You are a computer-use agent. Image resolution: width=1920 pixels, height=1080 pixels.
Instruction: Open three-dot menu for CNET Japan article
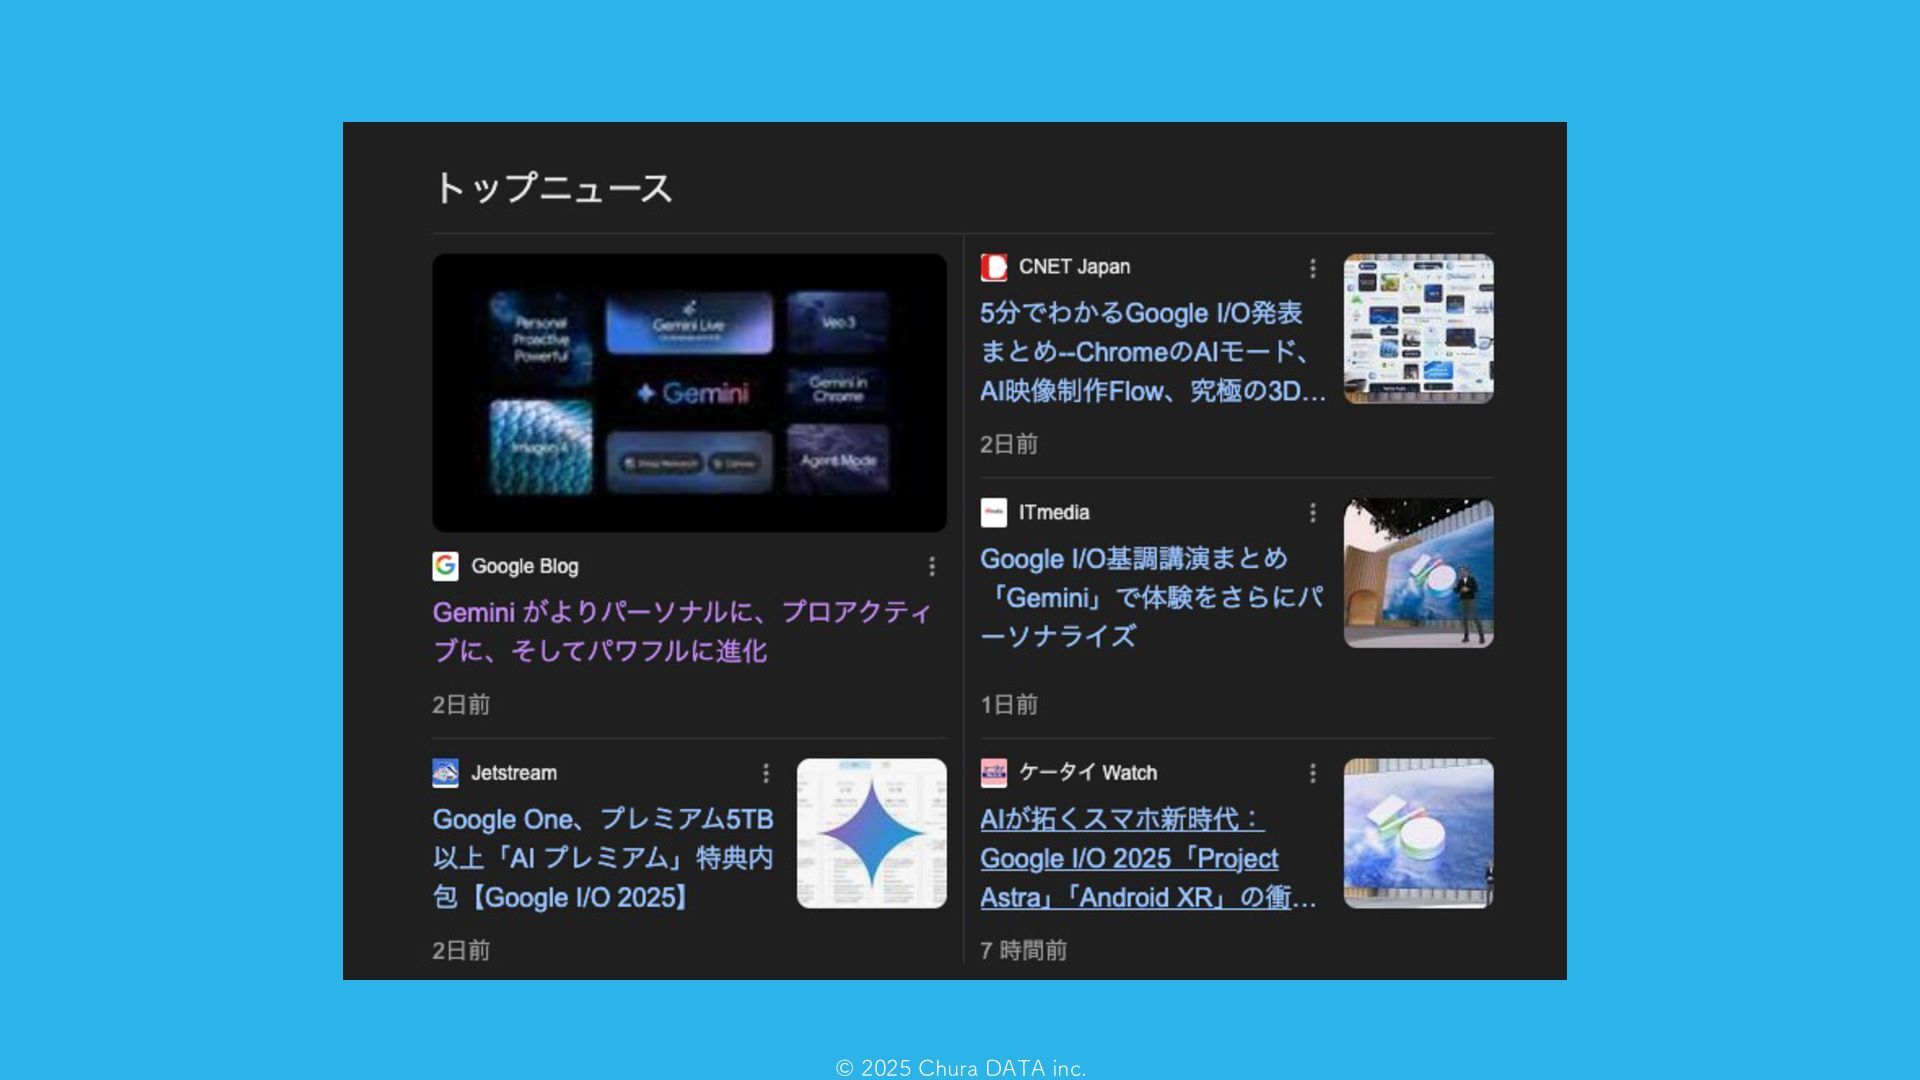coord(1313,268)
